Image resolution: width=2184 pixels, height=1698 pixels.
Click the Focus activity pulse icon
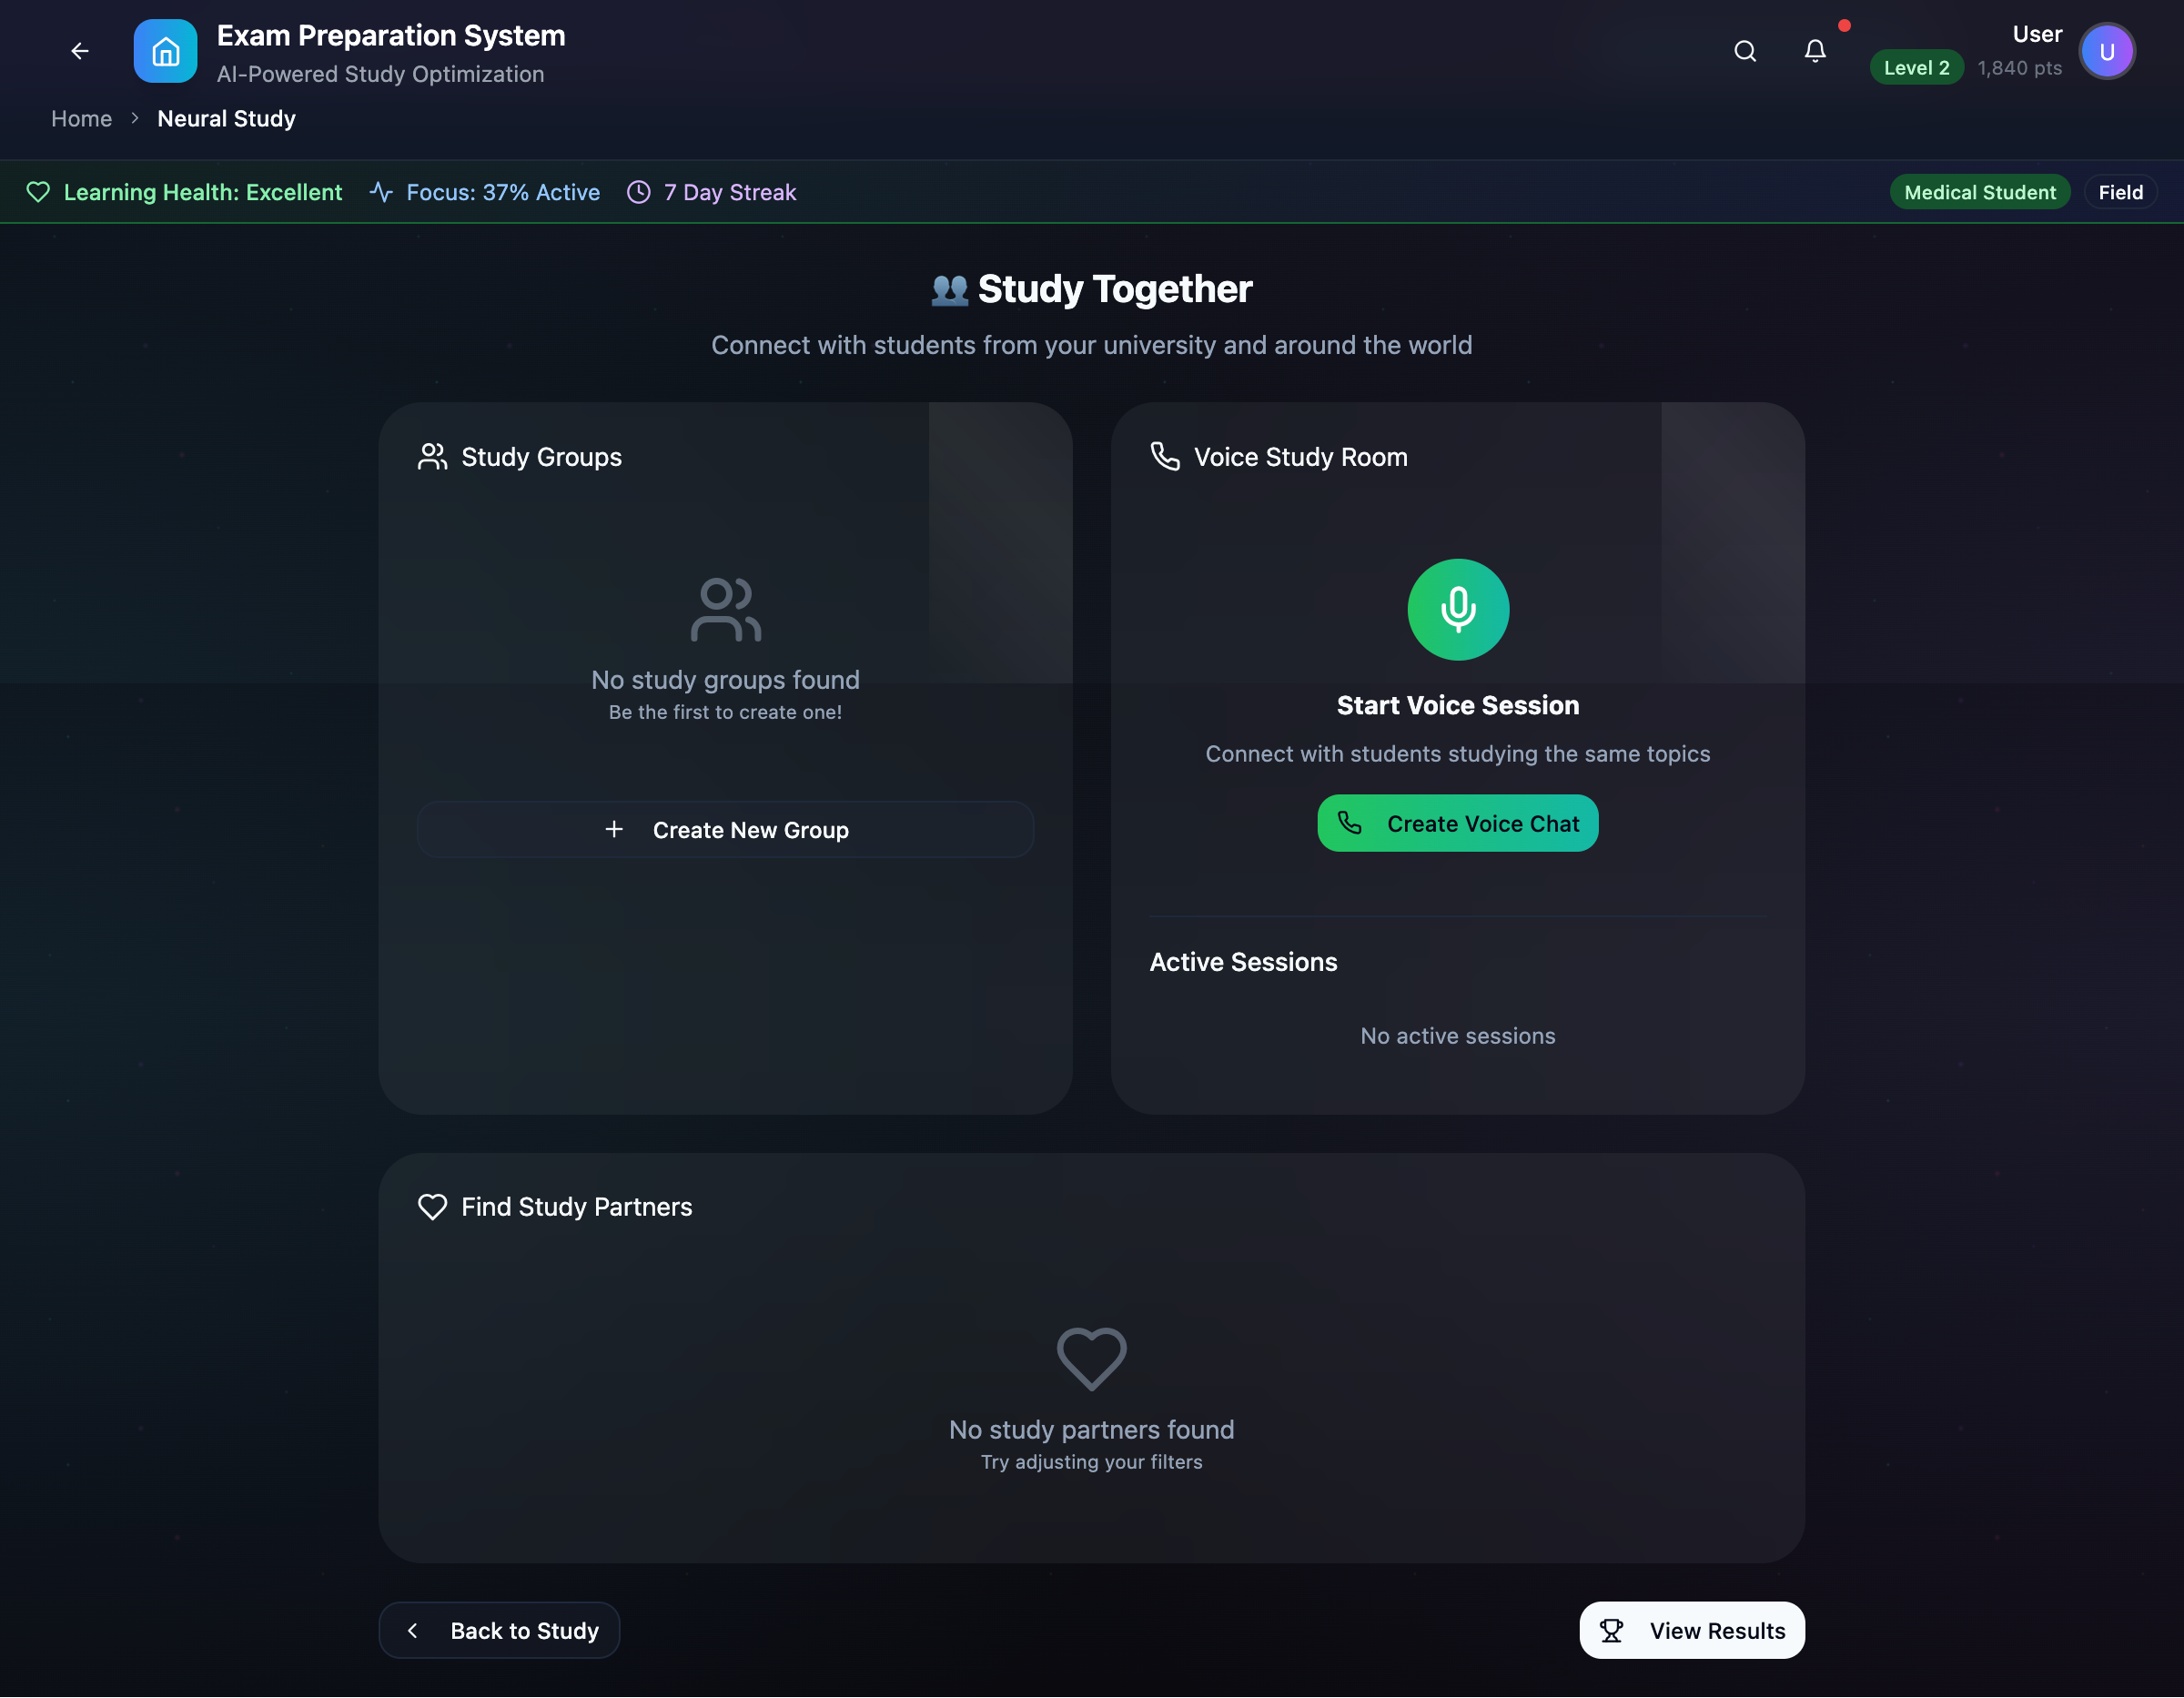point(381,192)
